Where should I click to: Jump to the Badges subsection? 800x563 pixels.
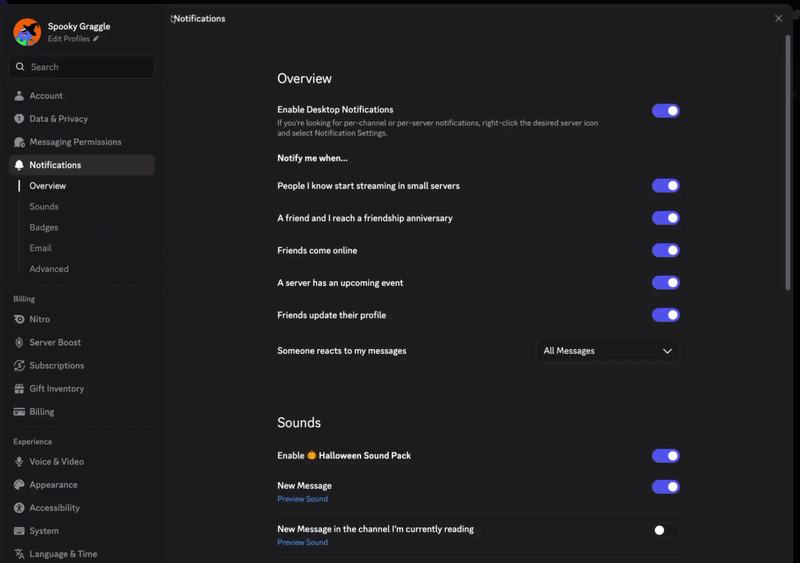(44, 227)
